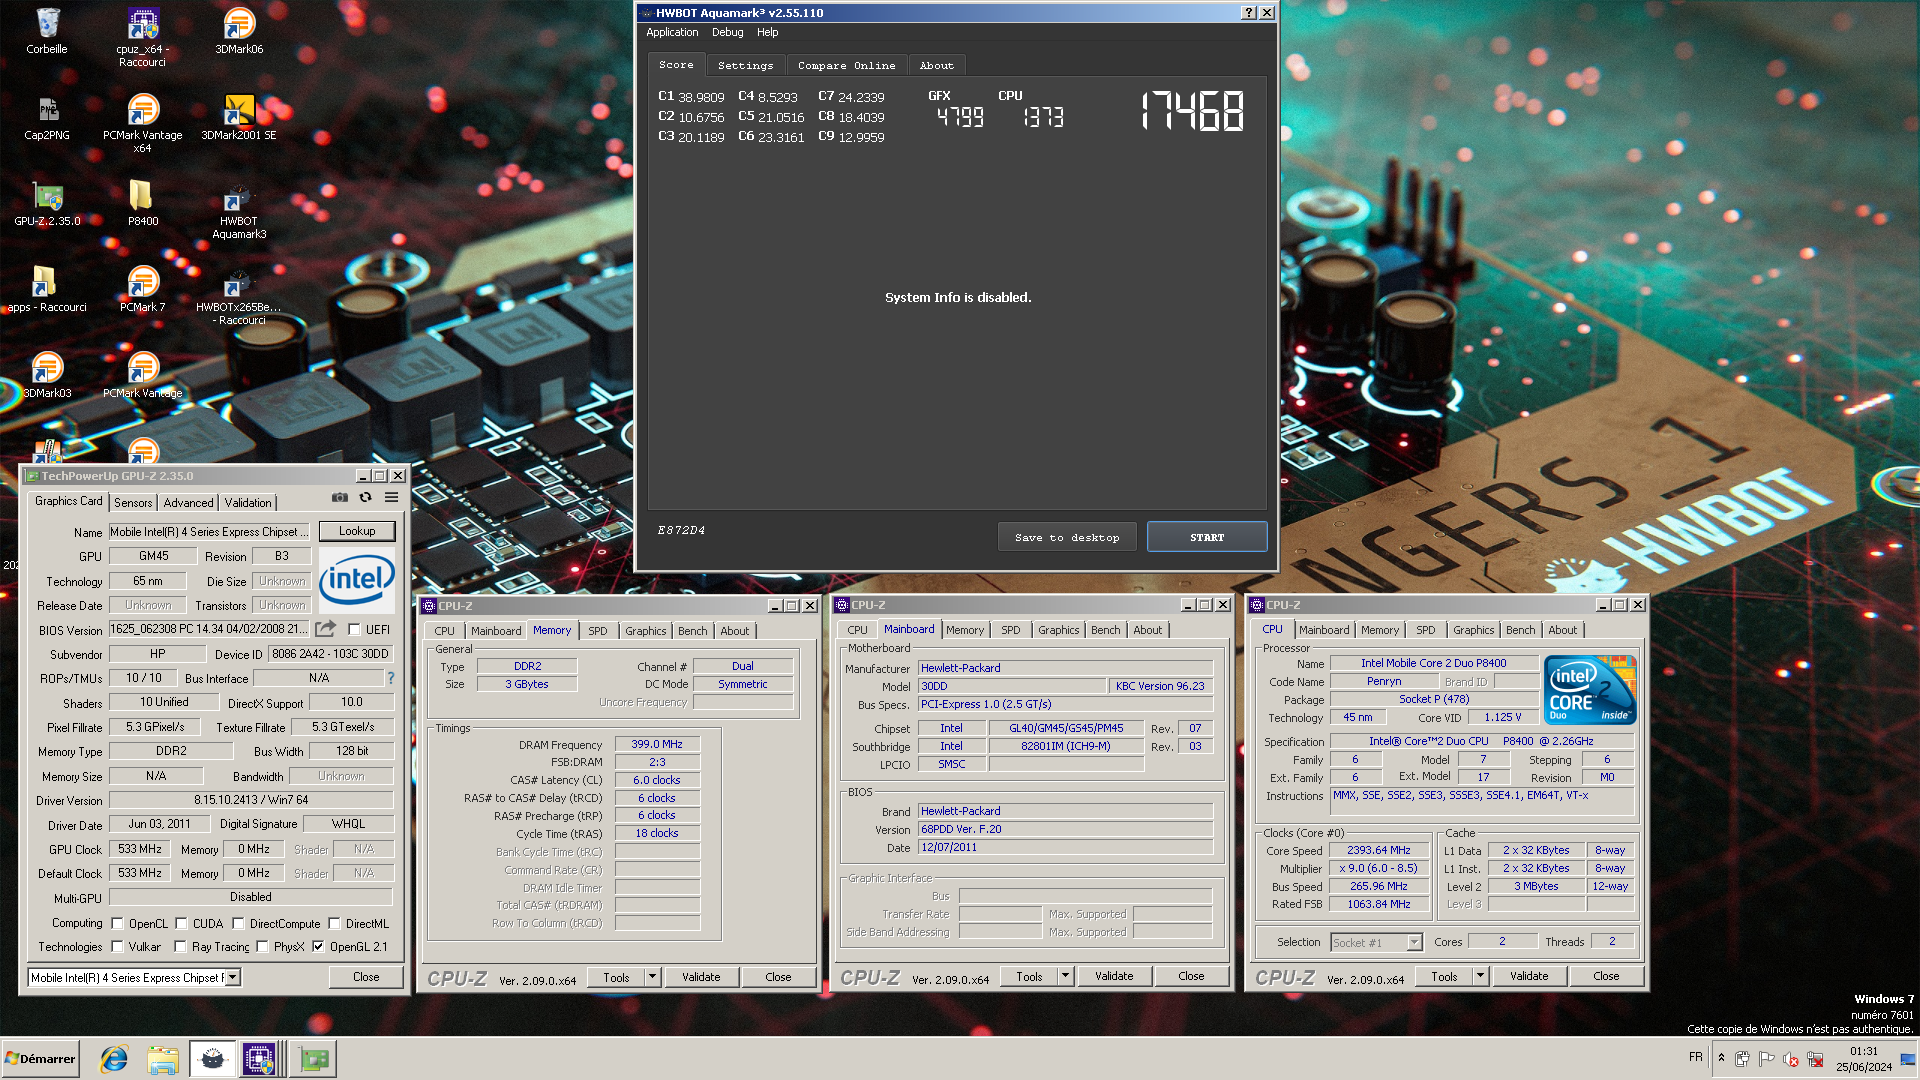The image size is (1920, 1080).
Task: Open the GPU-Z.2.35.0 desktop icon
Action: click(47, 203)
